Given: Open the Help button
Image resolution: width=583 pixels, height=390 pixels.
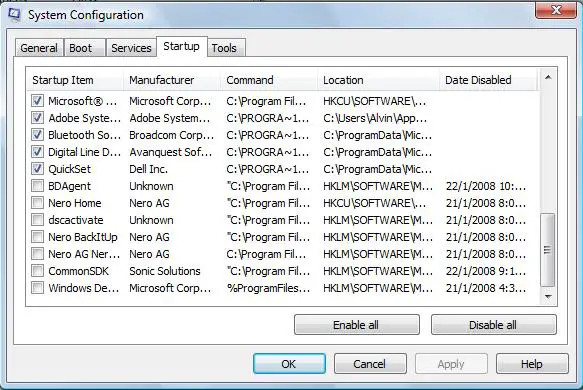Looking at the screenshot, I should click(x=532, y=364).
